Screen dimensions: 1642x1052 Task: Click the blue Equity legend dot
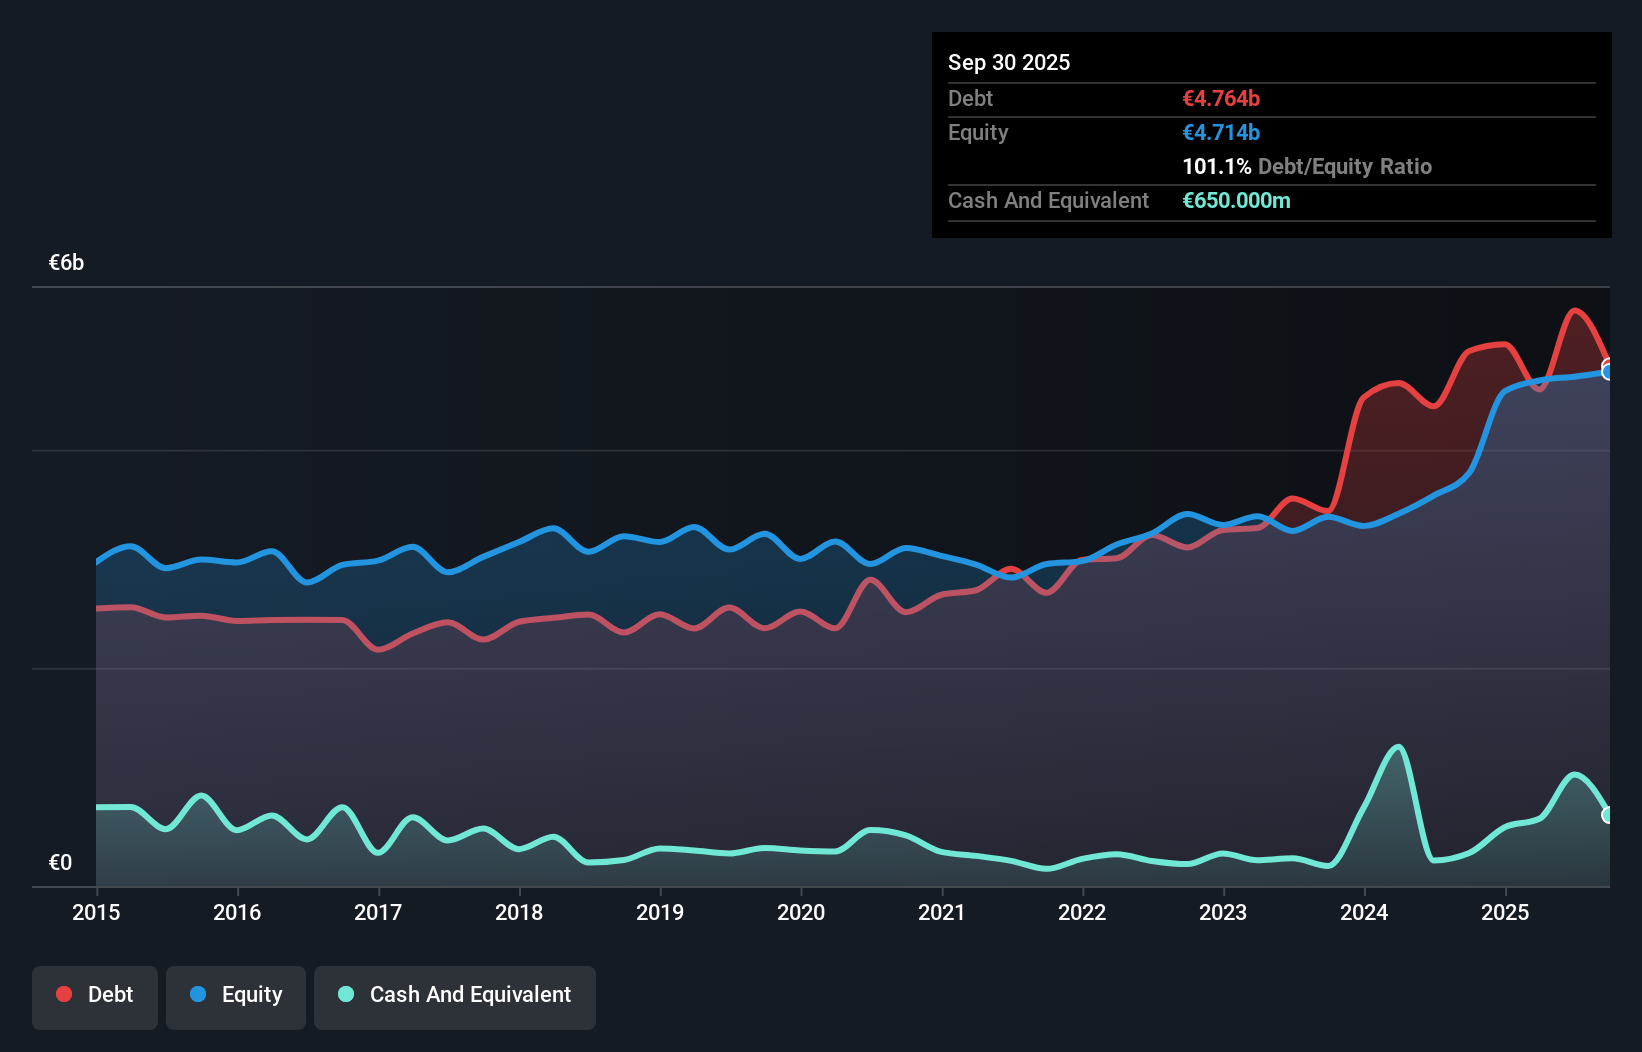(x=198, y=994)
